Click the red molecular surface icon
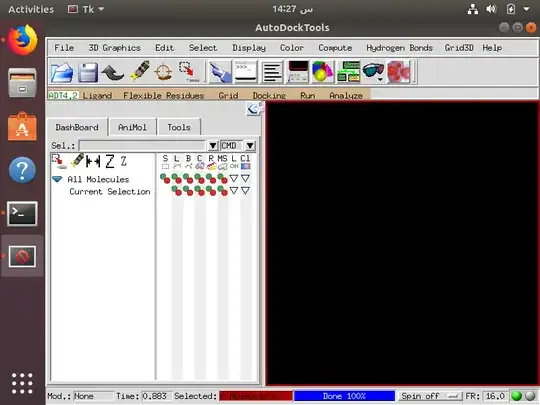The height and width of the screenshot is (405, 540). point(399,72)
